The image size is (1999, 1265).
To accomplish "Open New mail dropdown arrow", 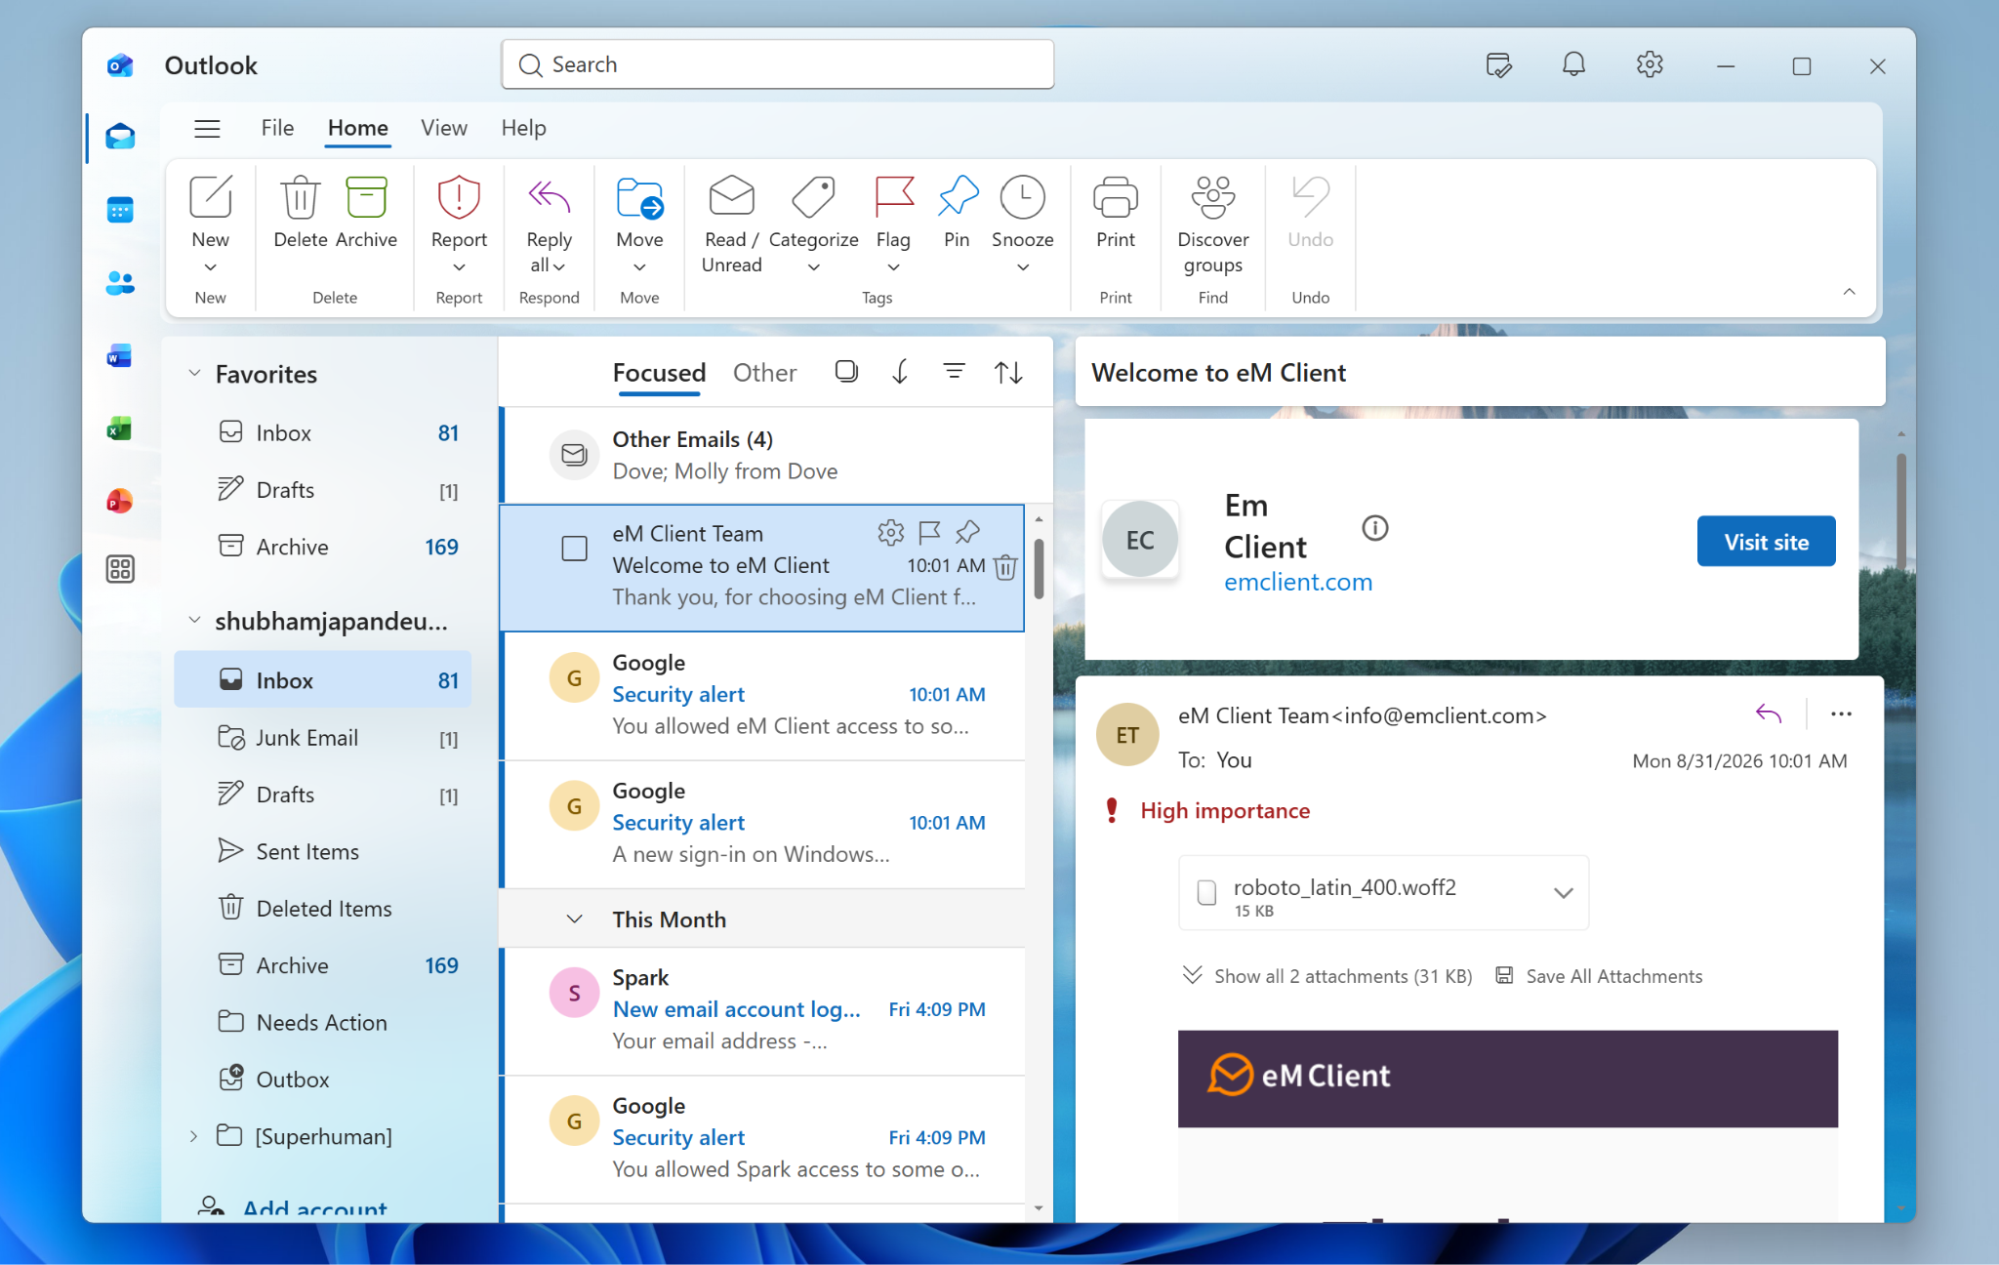I will click(x=210, y=267).
